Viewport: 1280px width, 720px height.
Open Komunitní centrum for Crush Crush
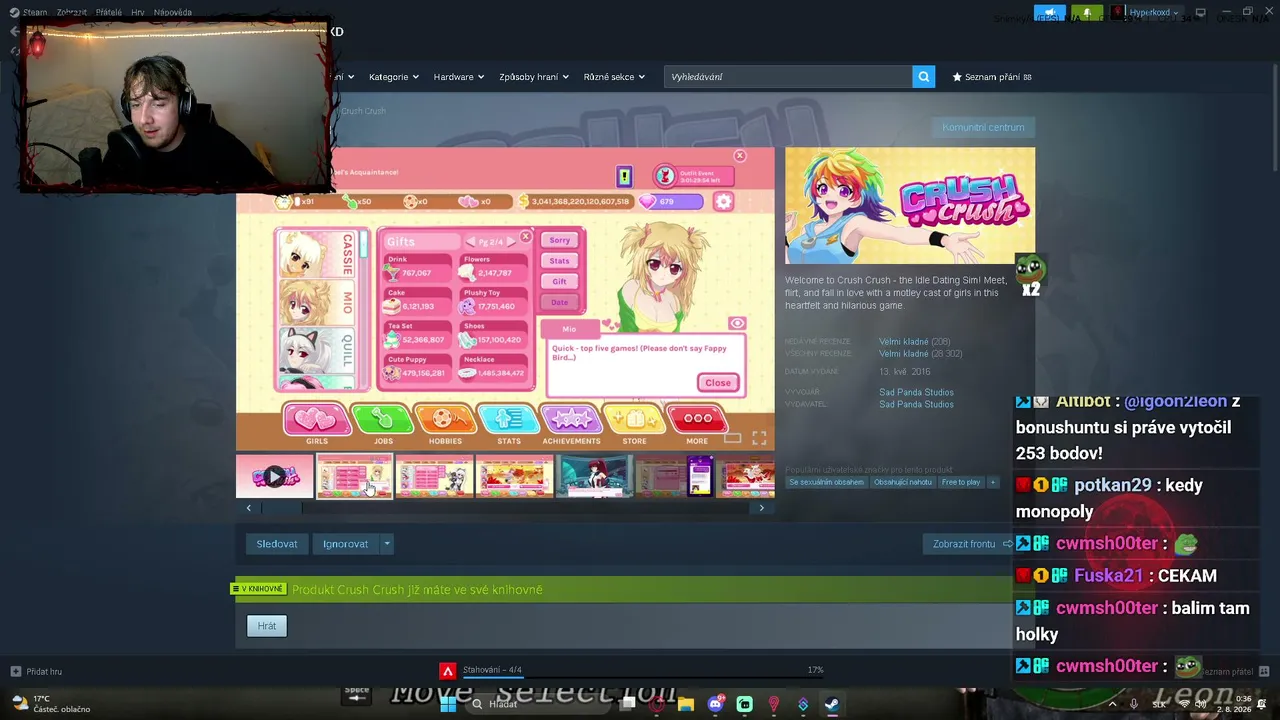click(x=983, y=127)
